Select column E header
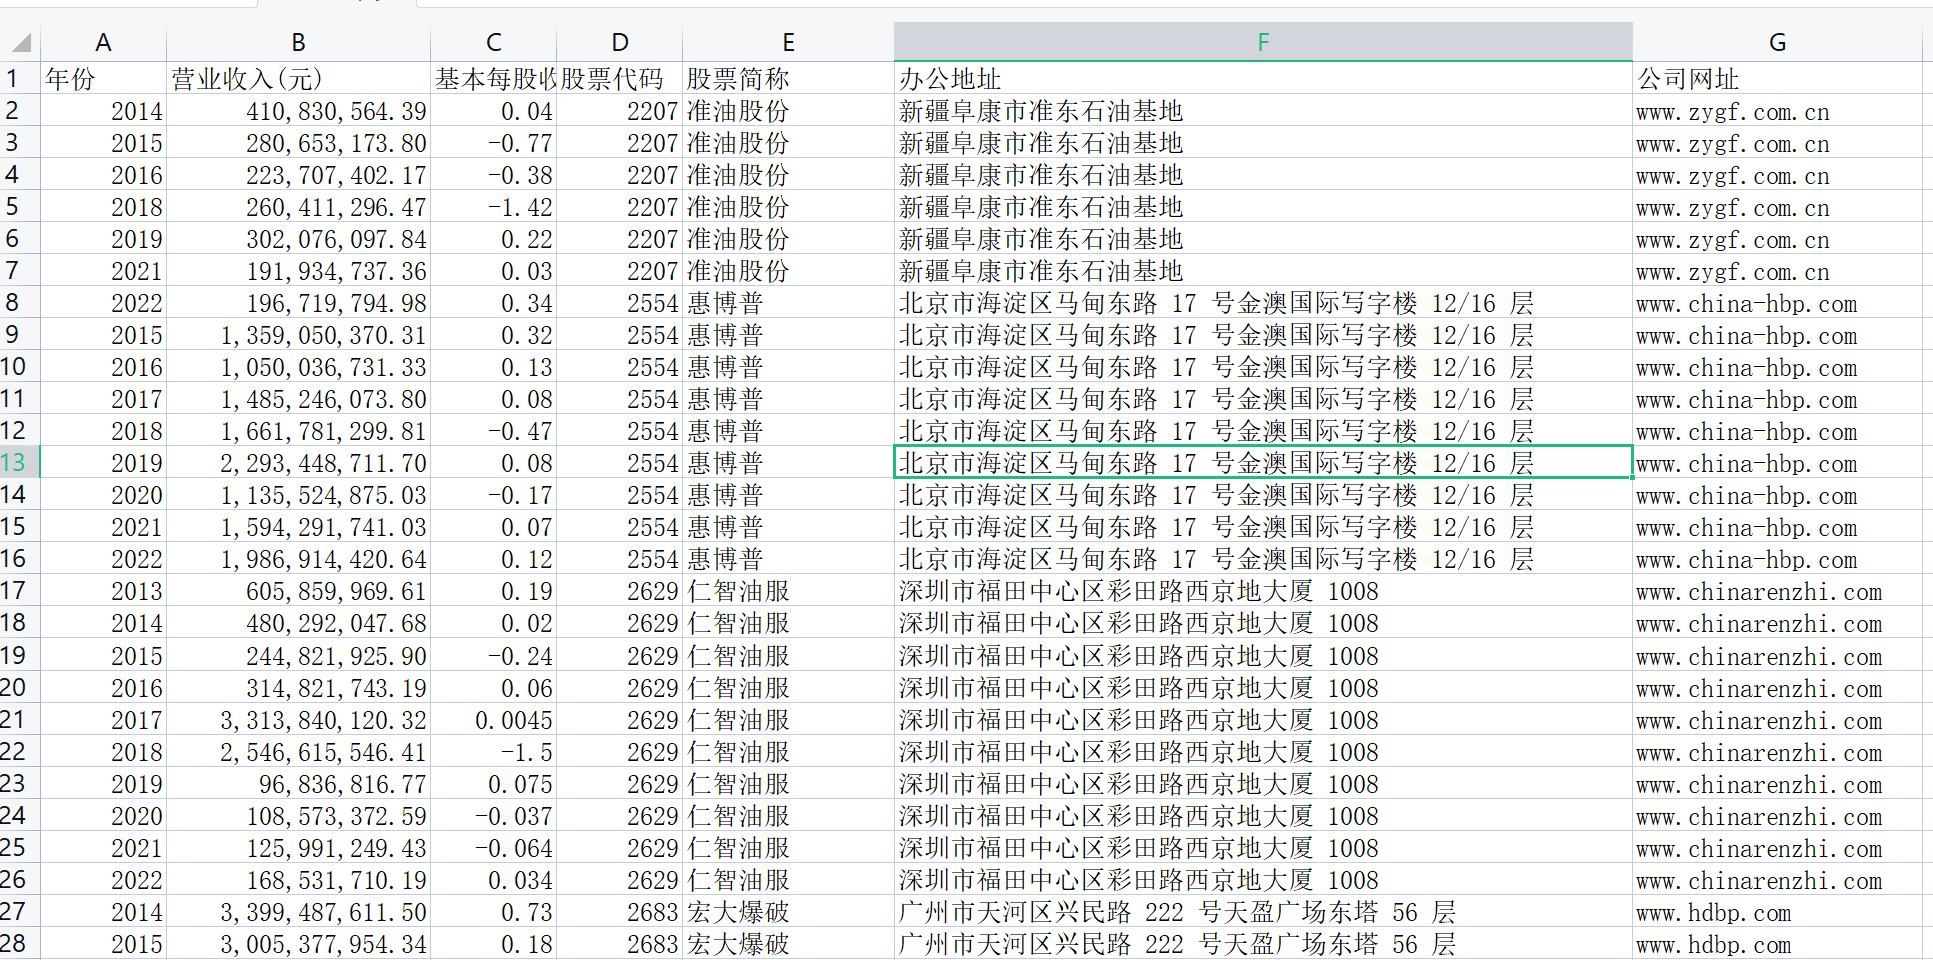Viewport: 1933px width, 960px height. [x=788, y=42]
